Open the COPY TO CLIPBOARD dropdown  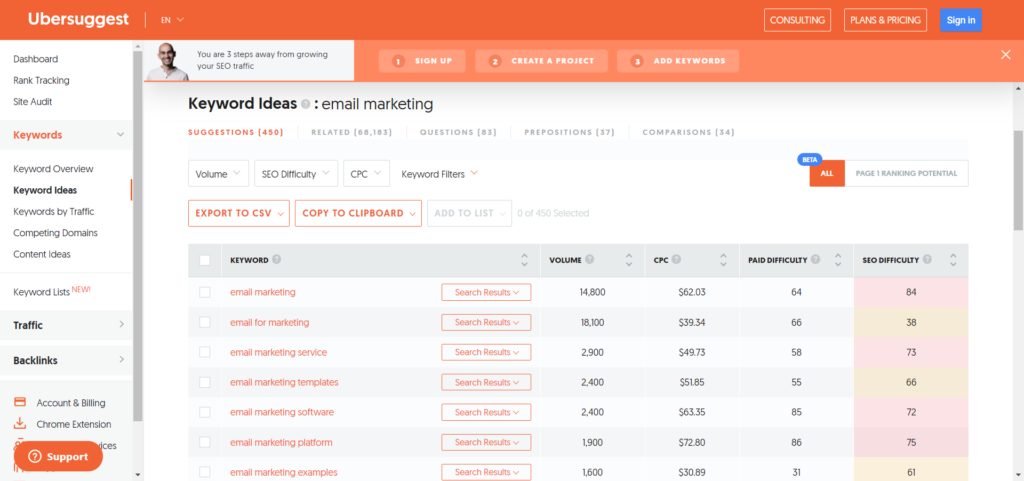click(358, 213)
